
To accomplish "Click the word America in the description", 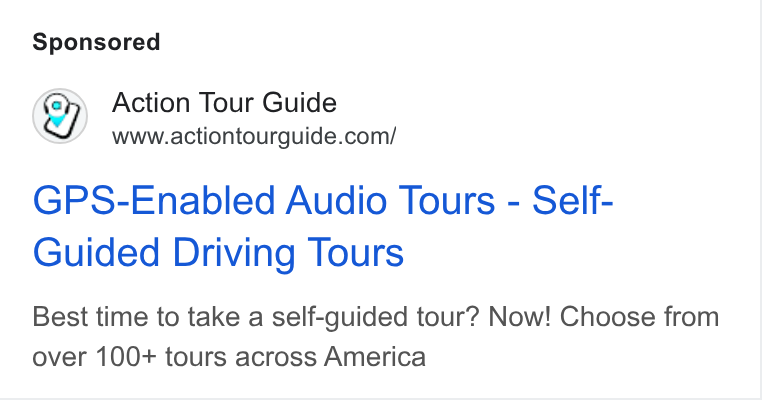I will click(x=375, y=357).
